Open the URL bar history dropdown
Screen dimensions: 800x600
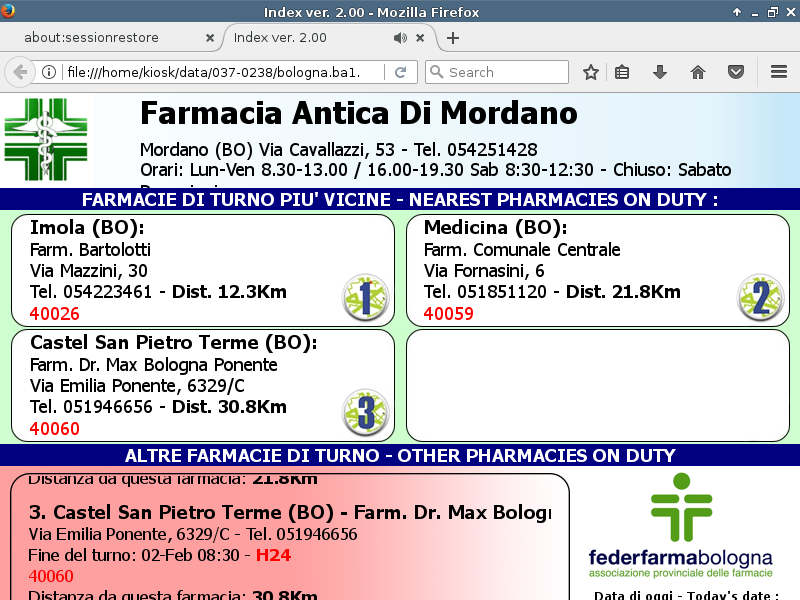pyautogui.click(x=372, y=72)
